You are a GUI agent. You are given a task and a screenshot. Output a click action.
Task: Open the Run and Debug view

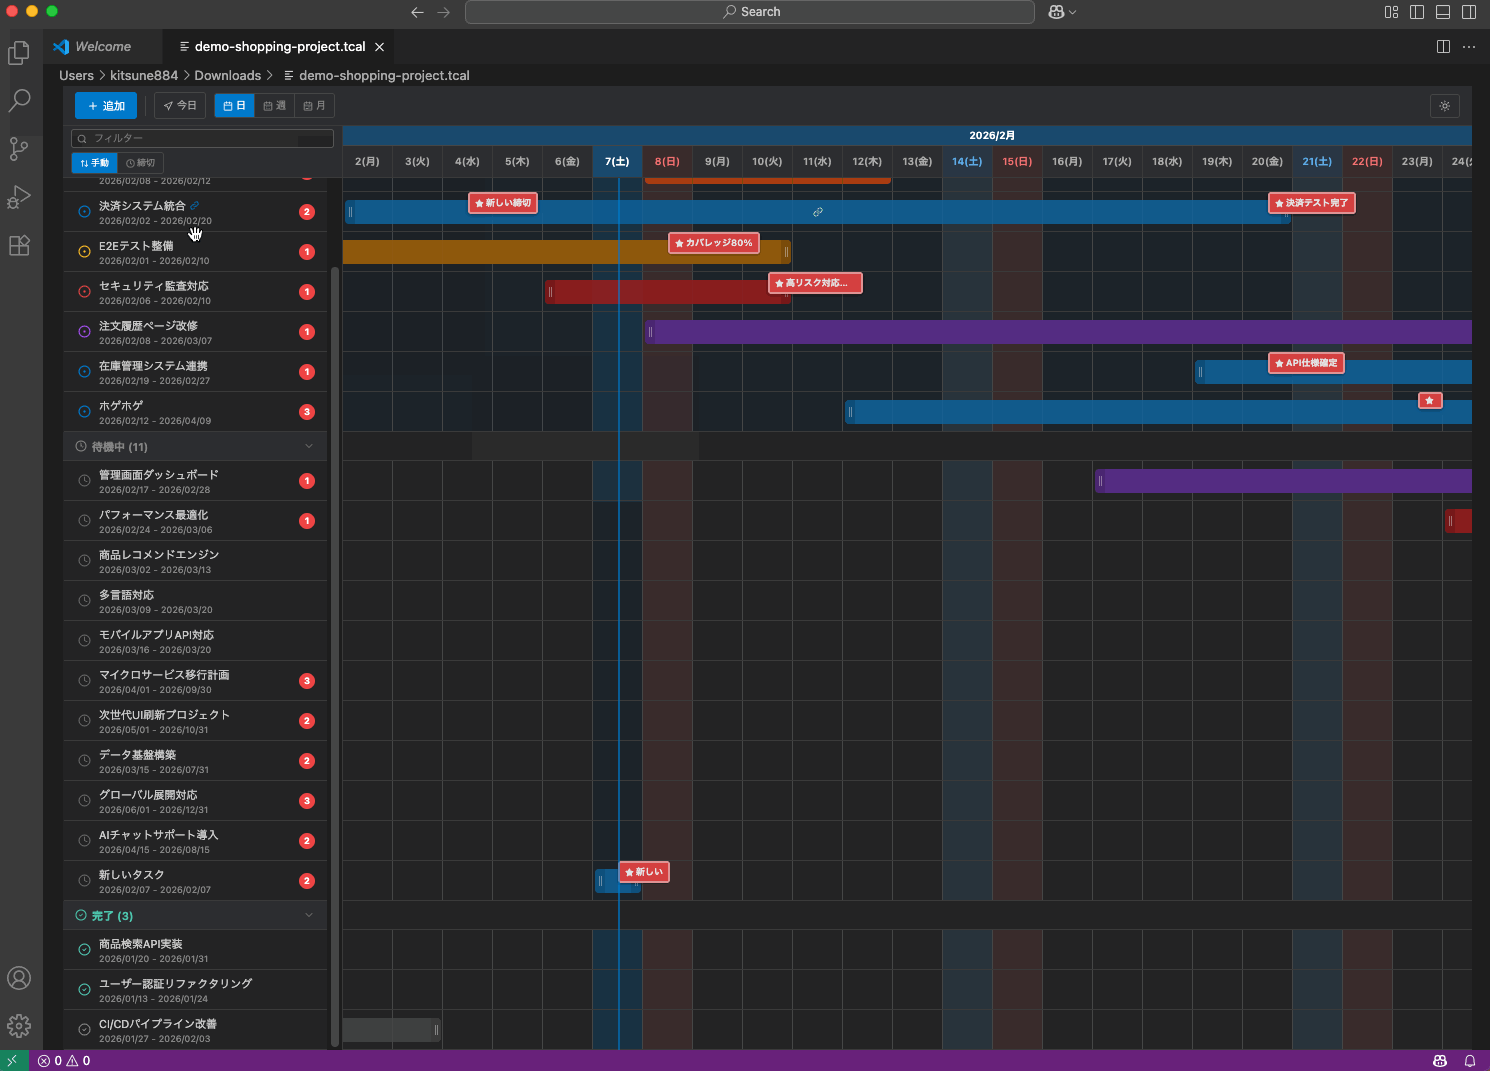19,197
